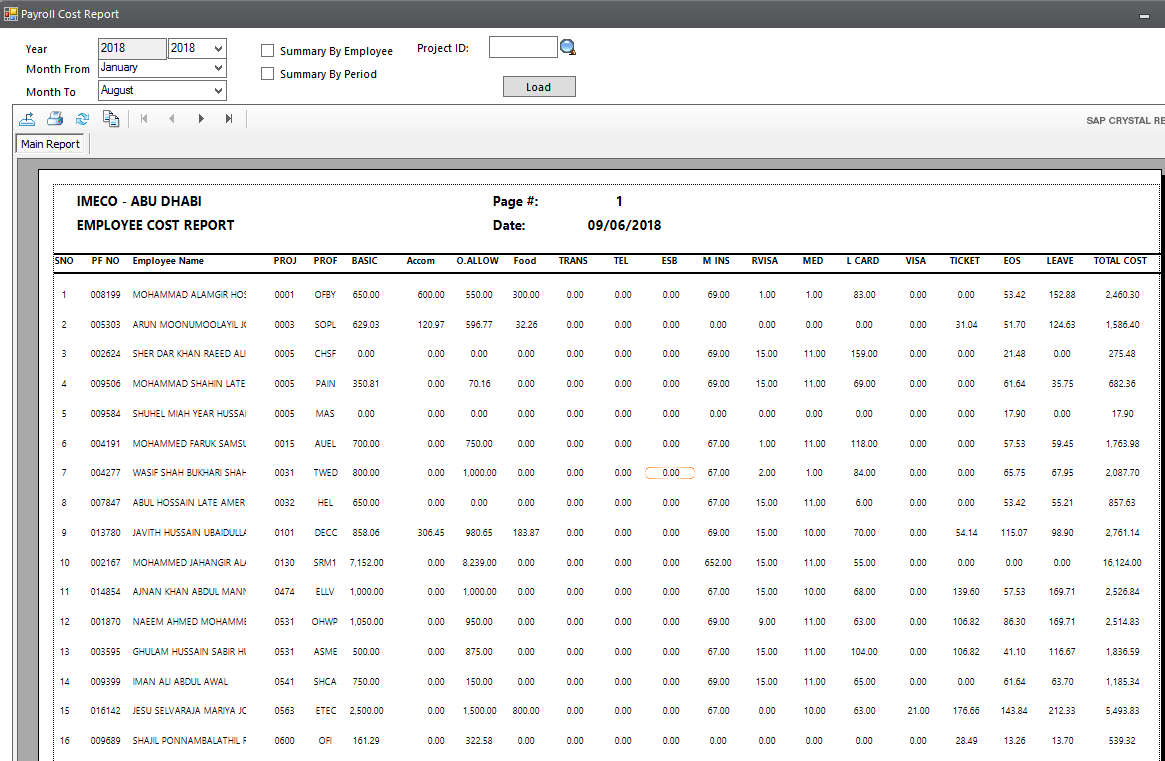This screenshot has height=761, width=1165.
Task: Refresh the Crystal report
Action: pos(82,119)
